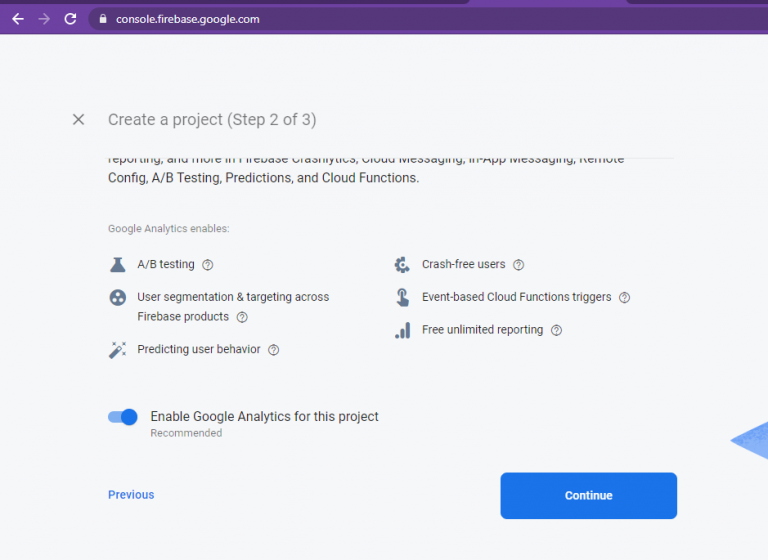Open help for Free unlimited reporting
Screen dimensions: 768x560
(556, 330)
